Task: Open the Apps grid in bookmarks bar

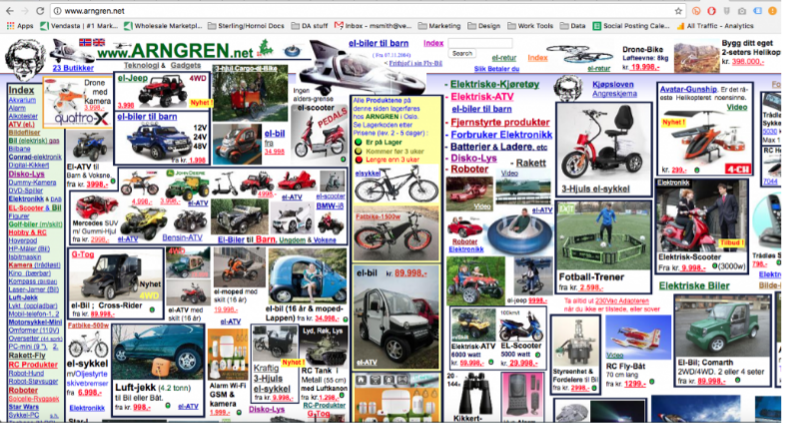Action: coord(20,26)
